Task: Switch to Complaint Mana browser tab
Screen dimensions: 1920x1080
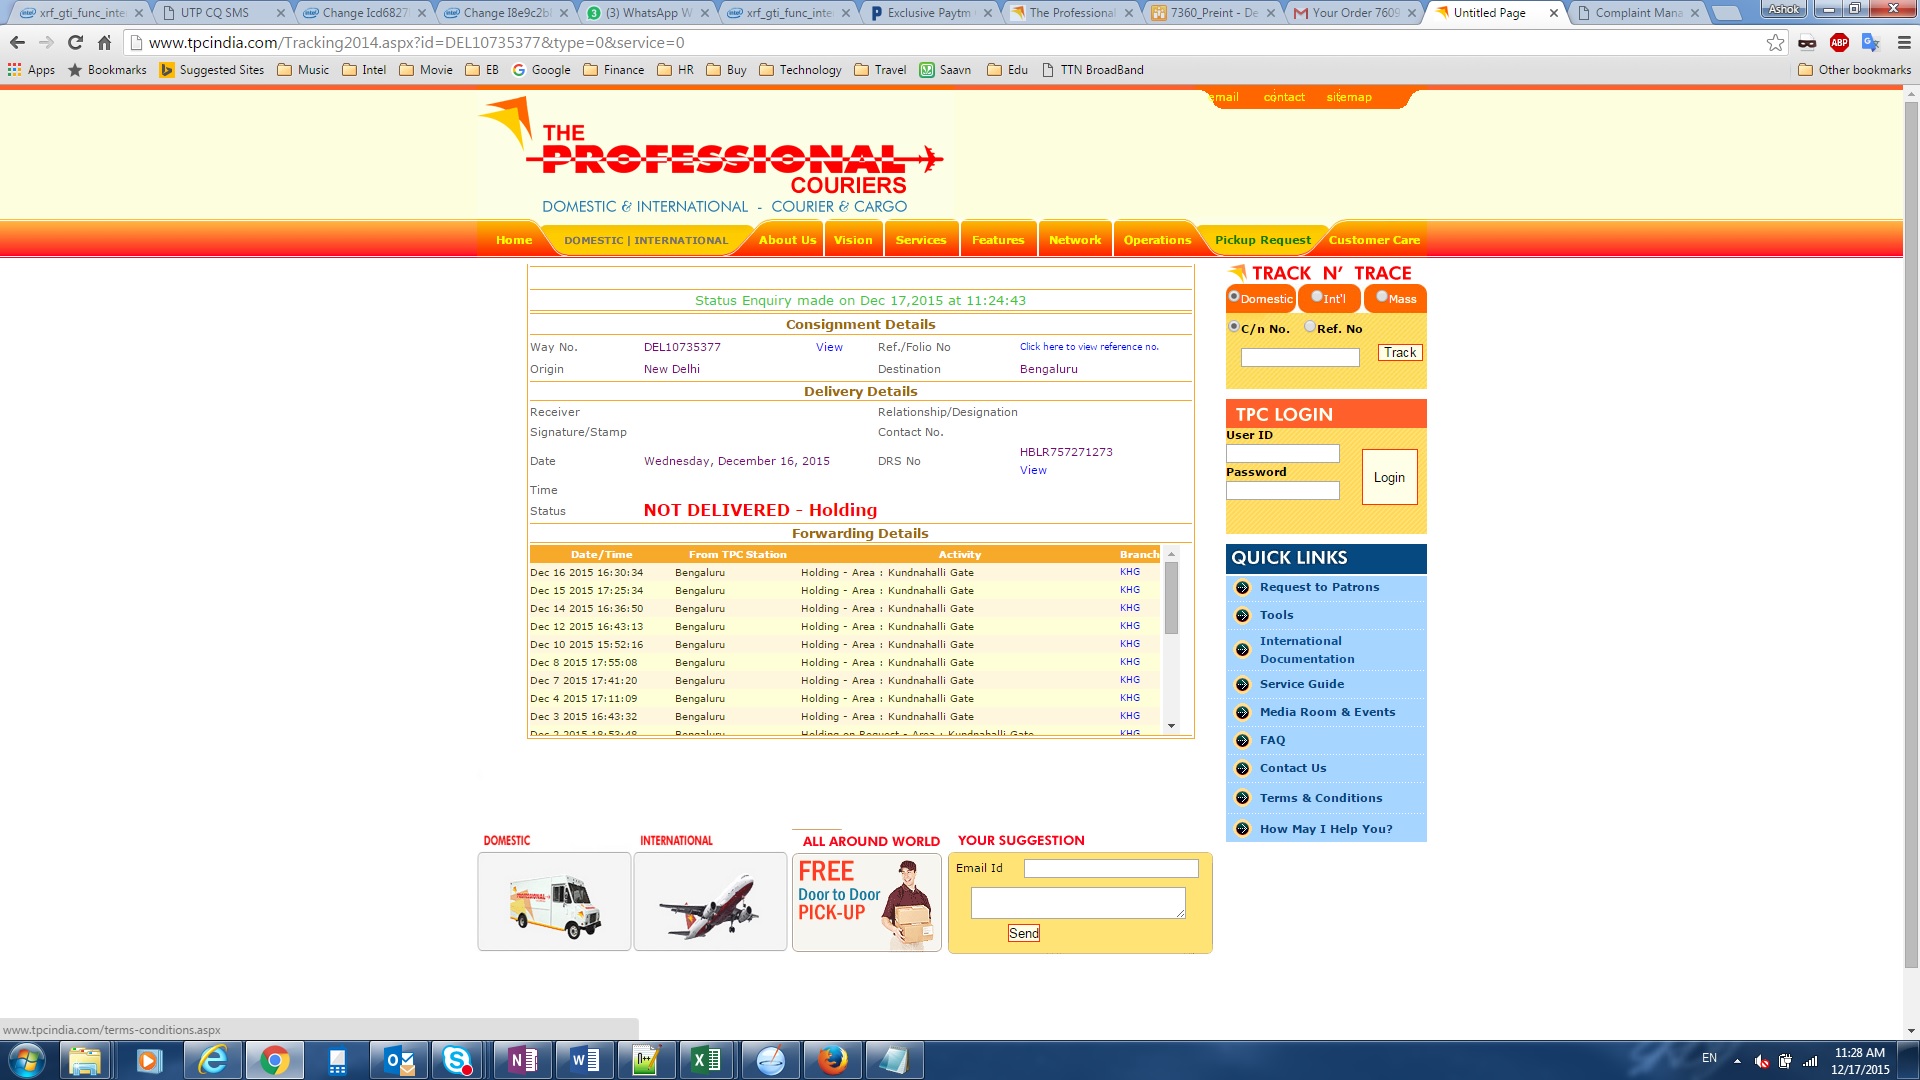Action: pos(1637,13)
